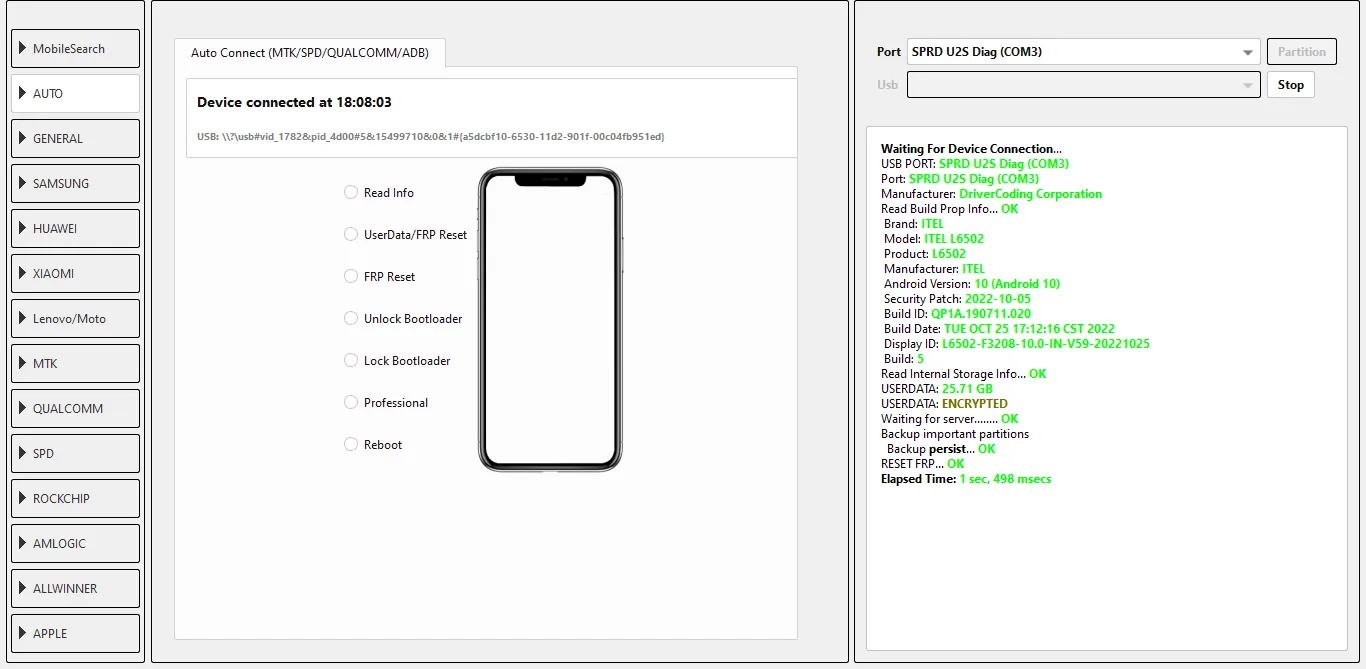1366x669 pixels.
Task: Open the SPD sidebar section
Action: [x=75, y=454]
